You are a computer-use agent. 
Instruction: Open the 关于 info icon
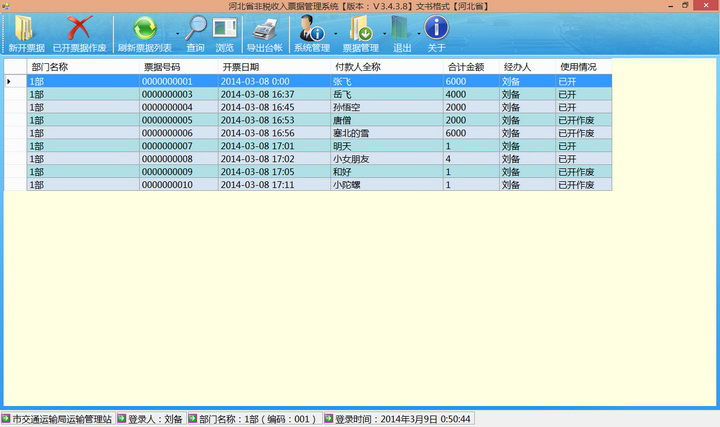(x=436, y=28)
